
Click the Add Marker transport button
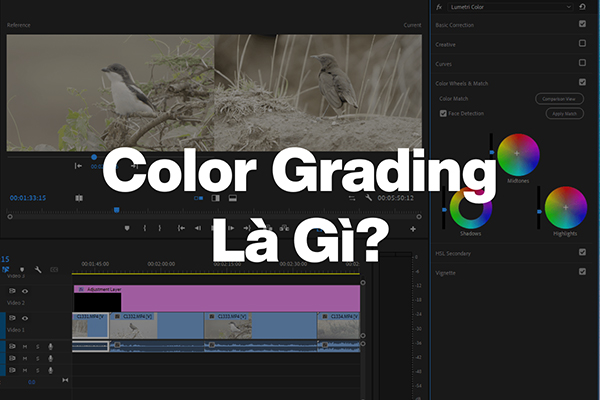pos(127,228)
